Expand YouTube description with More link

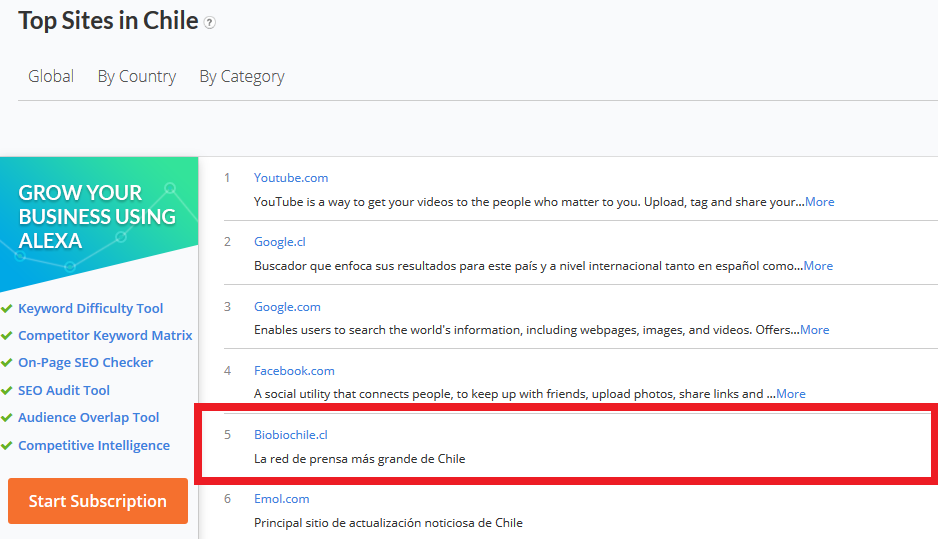(x=819, y=202)
